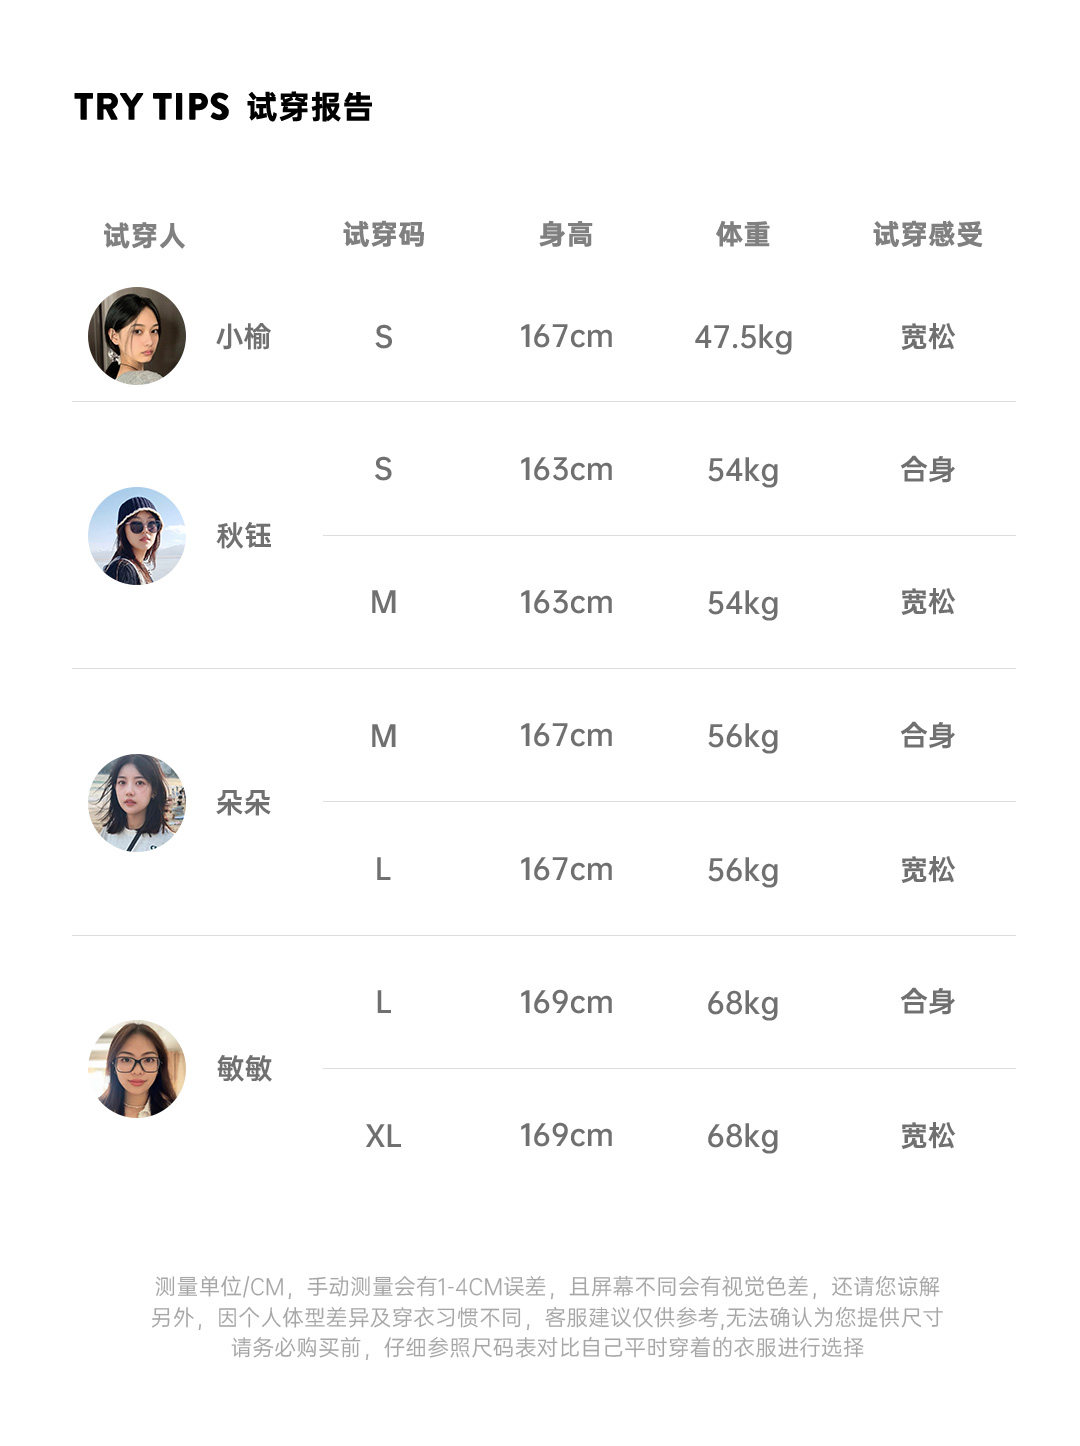Click the measurement disclaimer text at bottom
The width and height of the screenshot is (1080, 1446).
pos(547,1317)
